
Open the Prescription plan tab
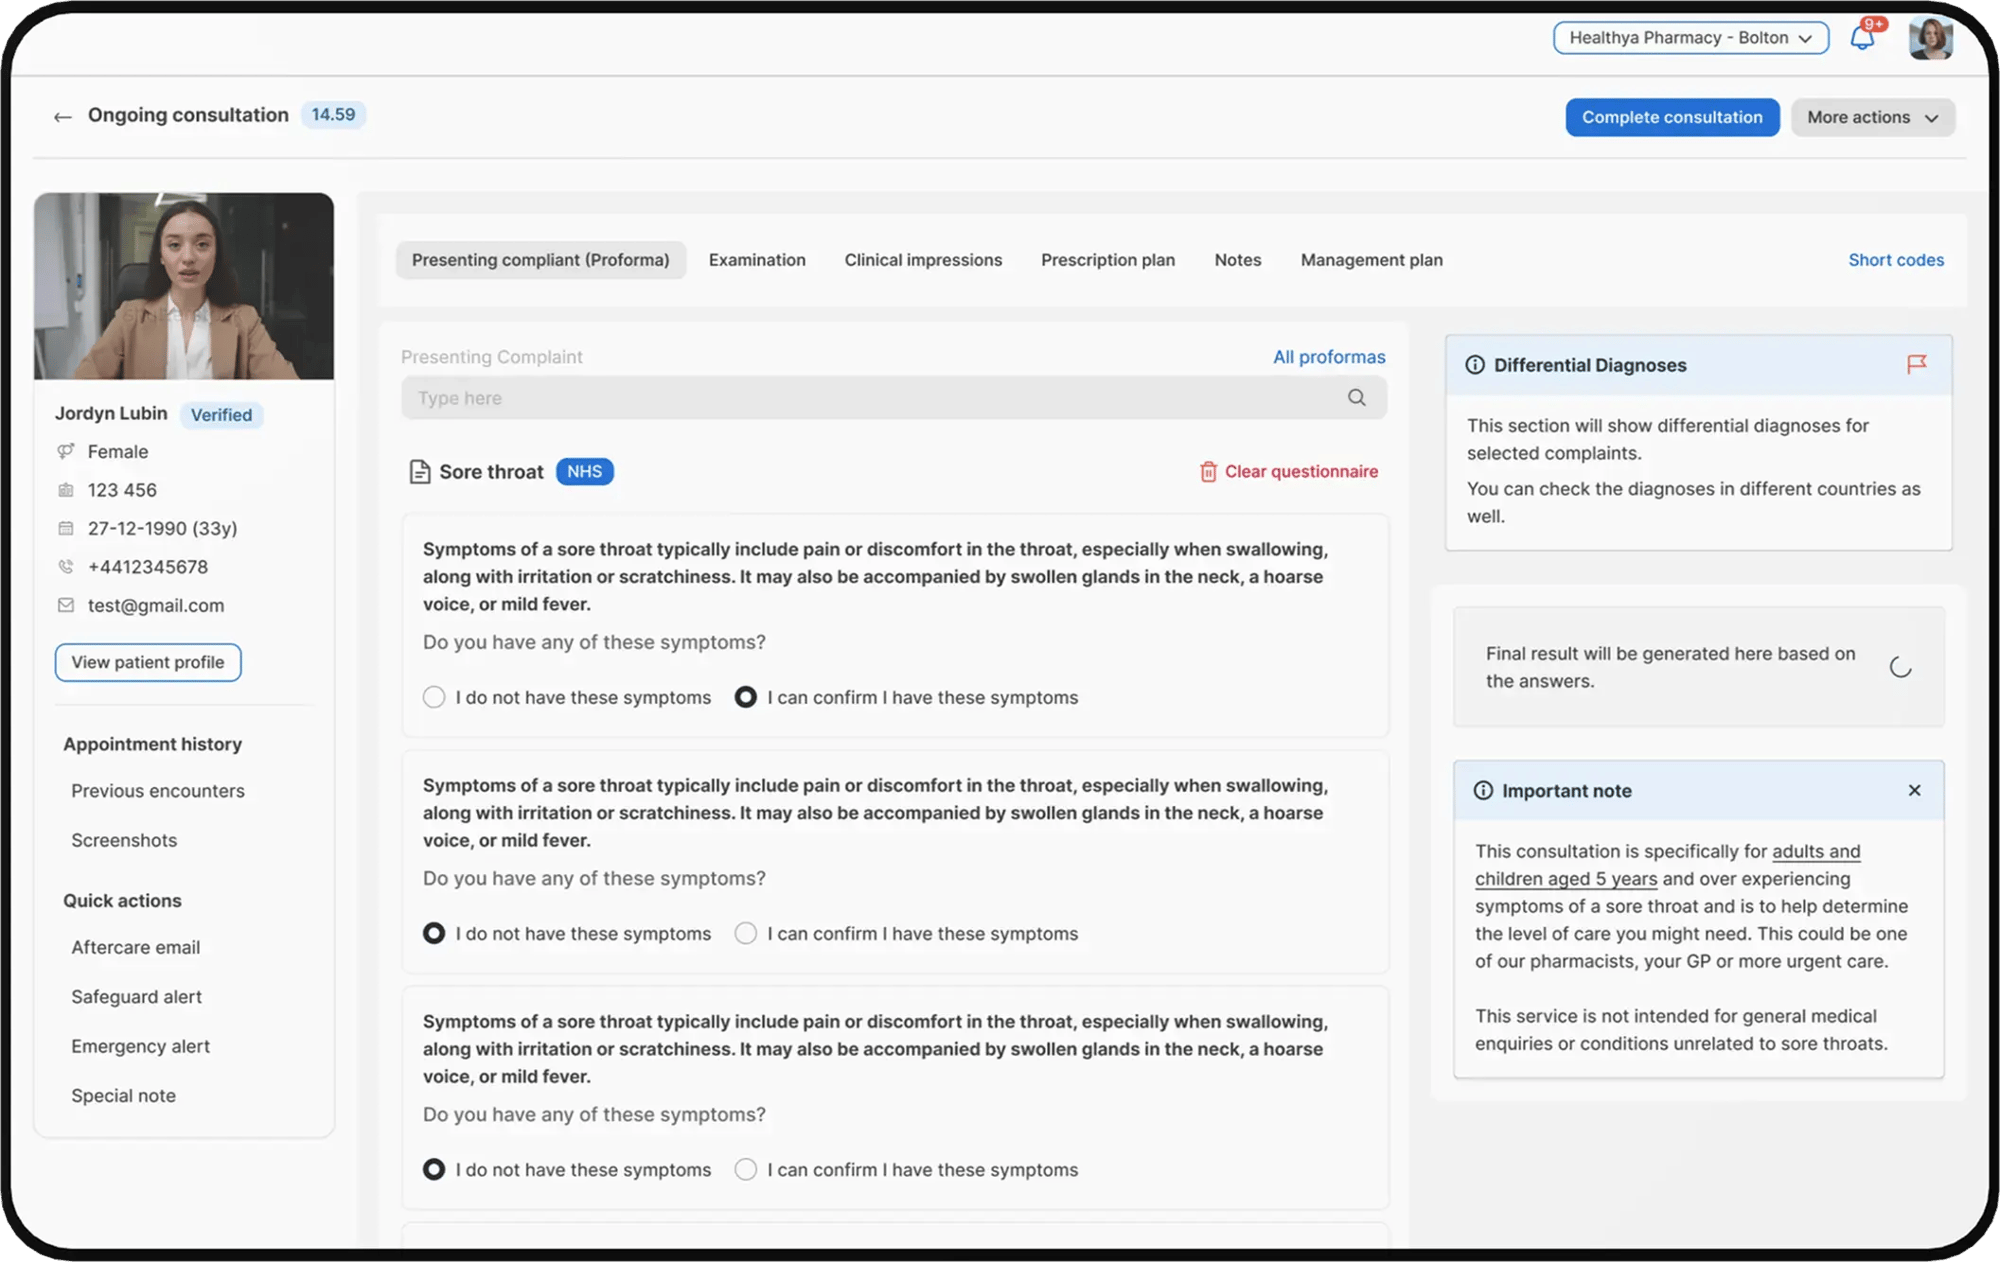coord(1107,260)
